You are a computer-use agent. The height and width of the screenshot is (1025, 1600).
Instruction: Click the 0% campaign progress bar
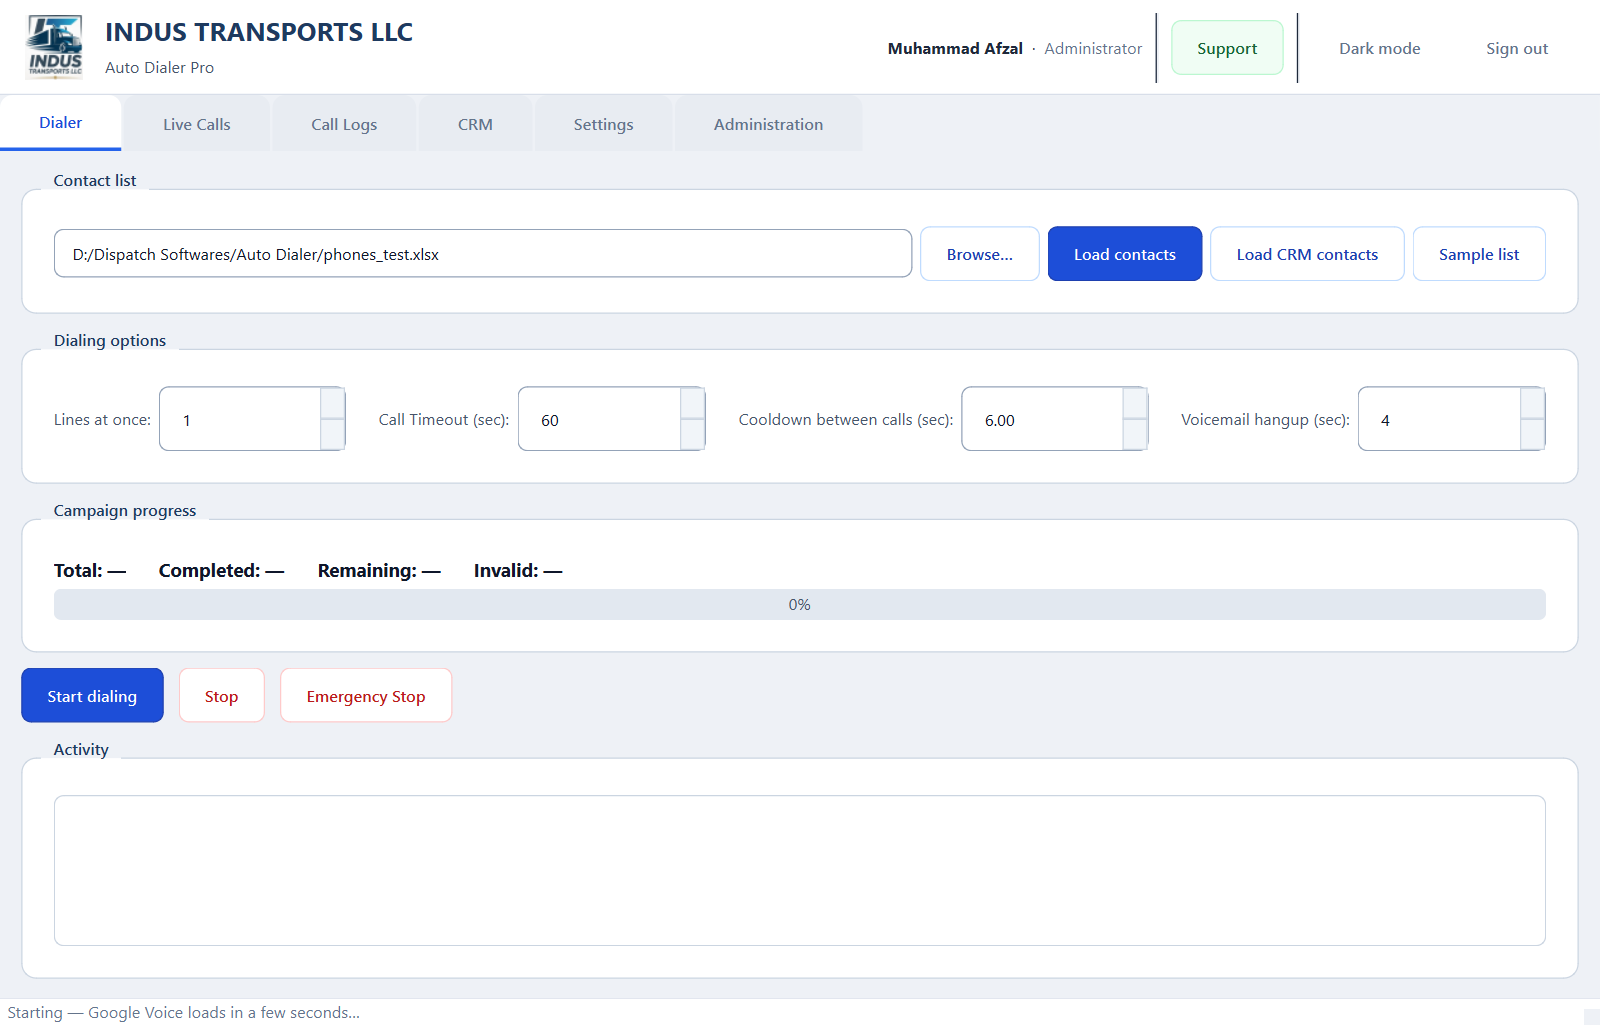coord(800,604)
